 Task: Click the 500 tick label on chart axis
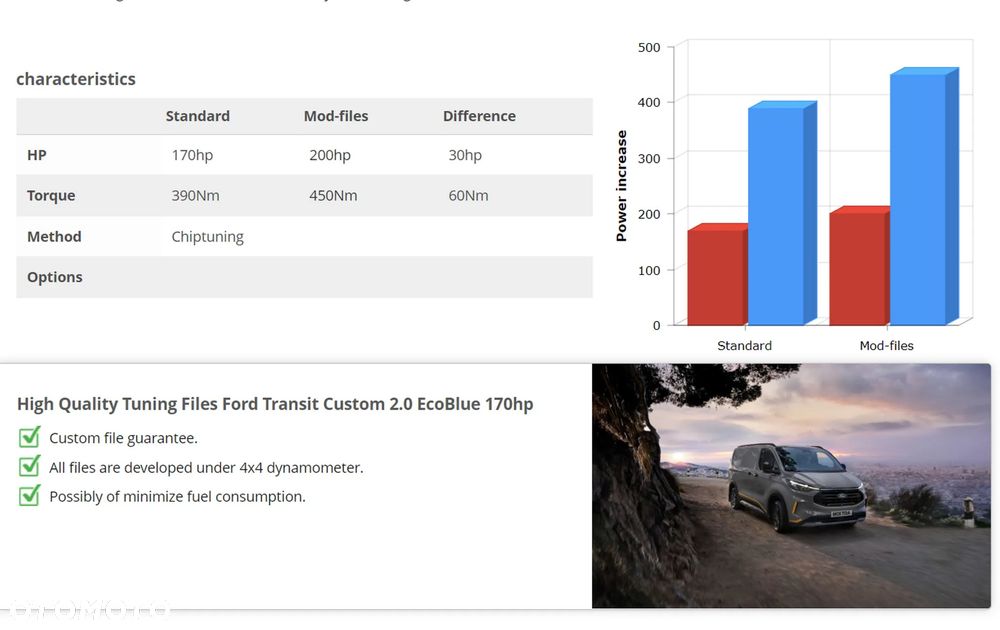click(649, 48)
